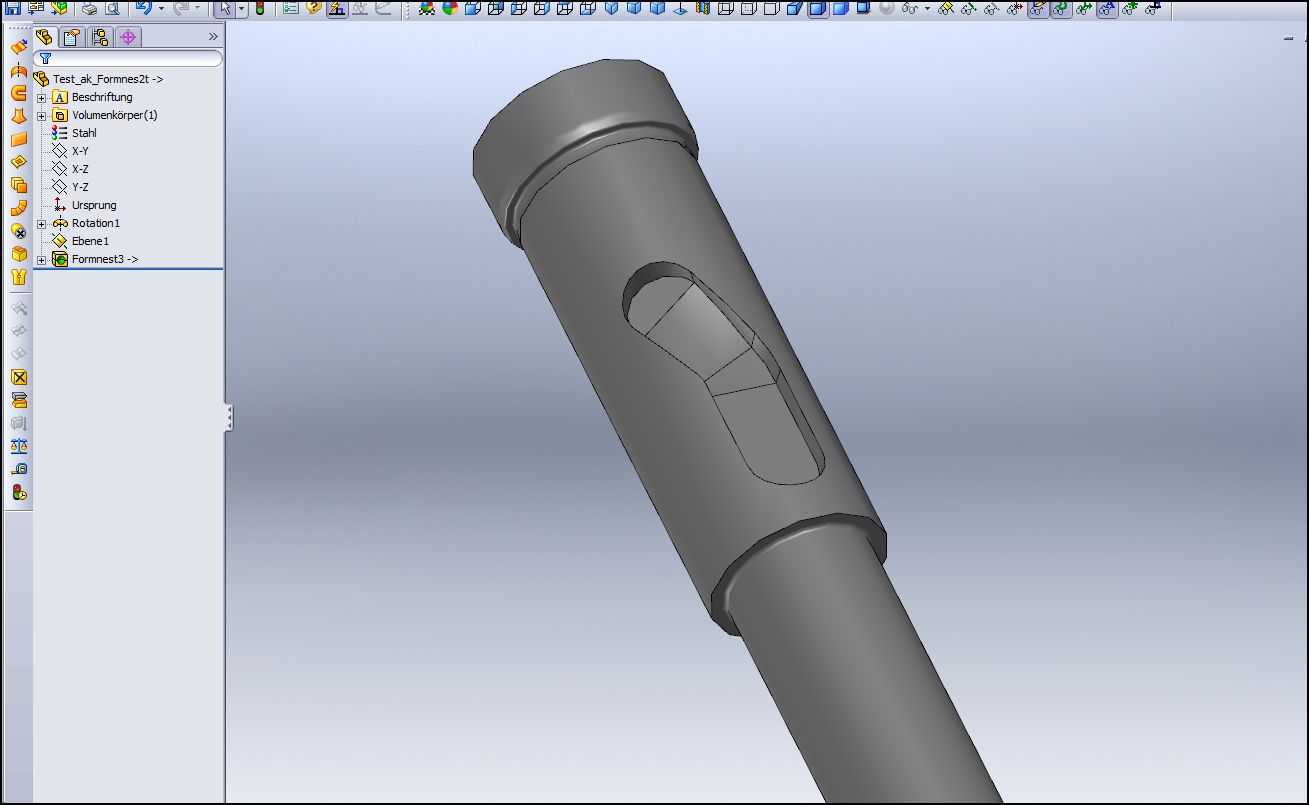
Task: Click the yellow crossed-box icon in left toolbar
Action: (x=18, y=377)
